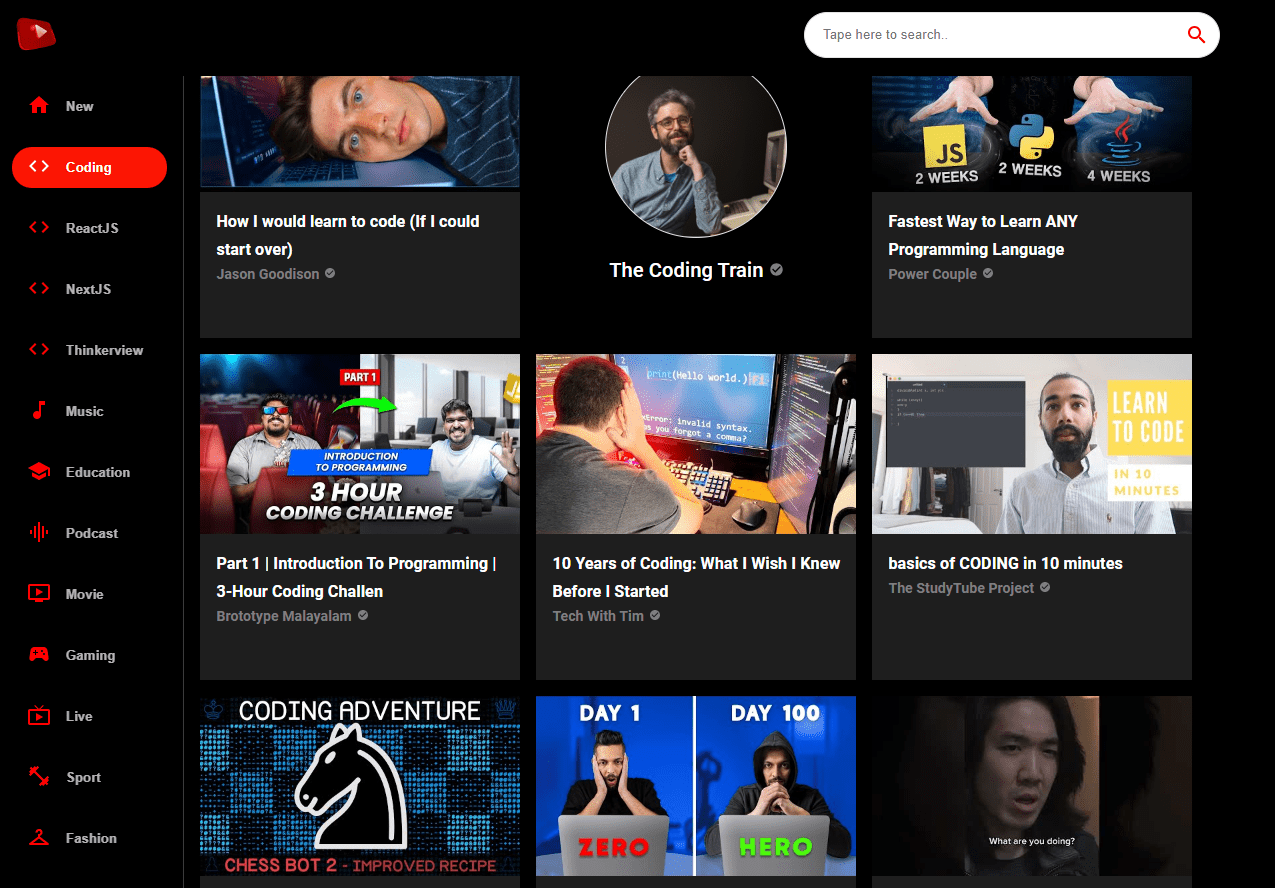Open Power Couple channel link

[932, 274]
